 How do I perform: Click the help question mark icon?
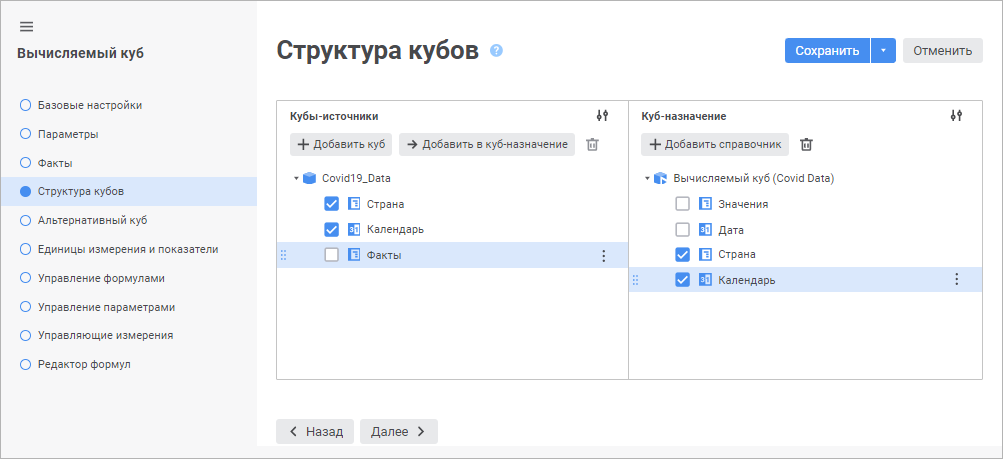496,51
